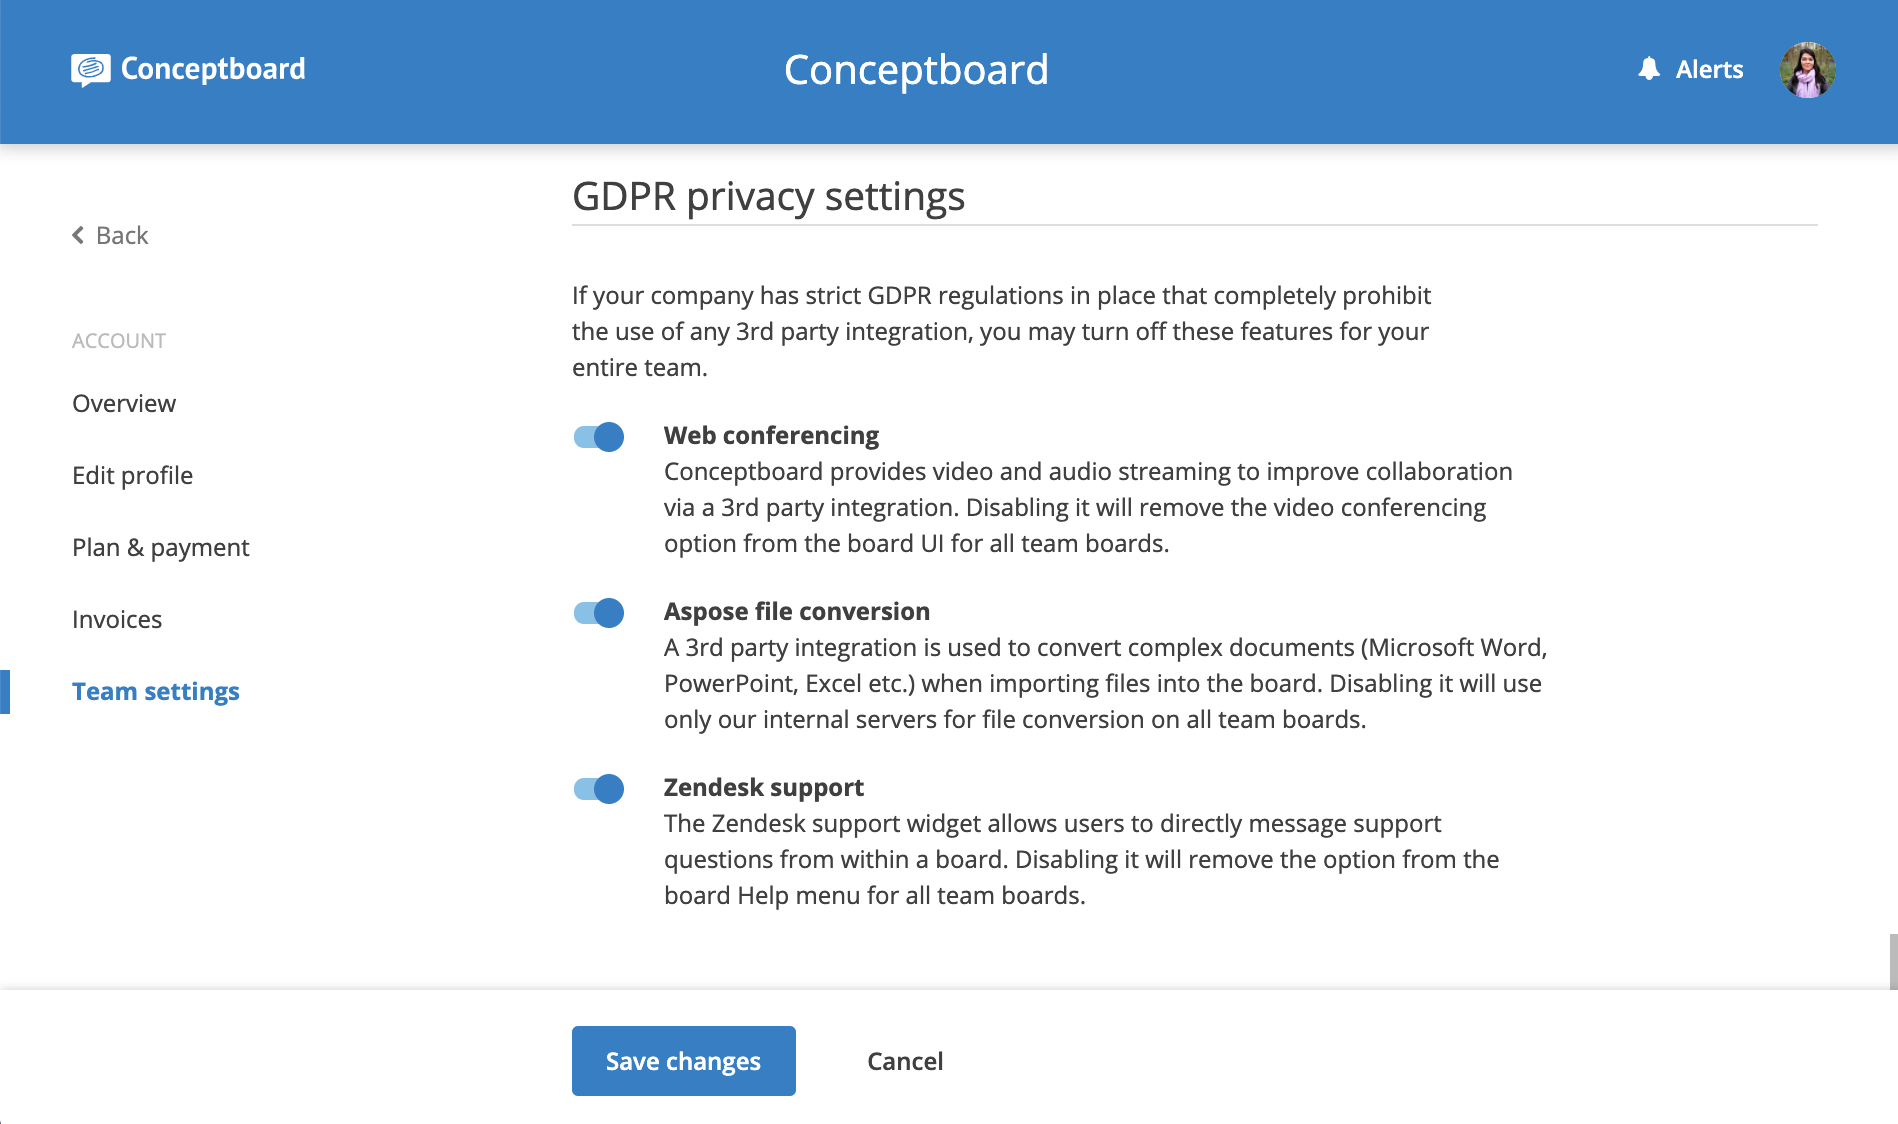Click the Back chevron arrow
The width and height of the screenshot is (1898, 1124).
click(x=78, y=235)
